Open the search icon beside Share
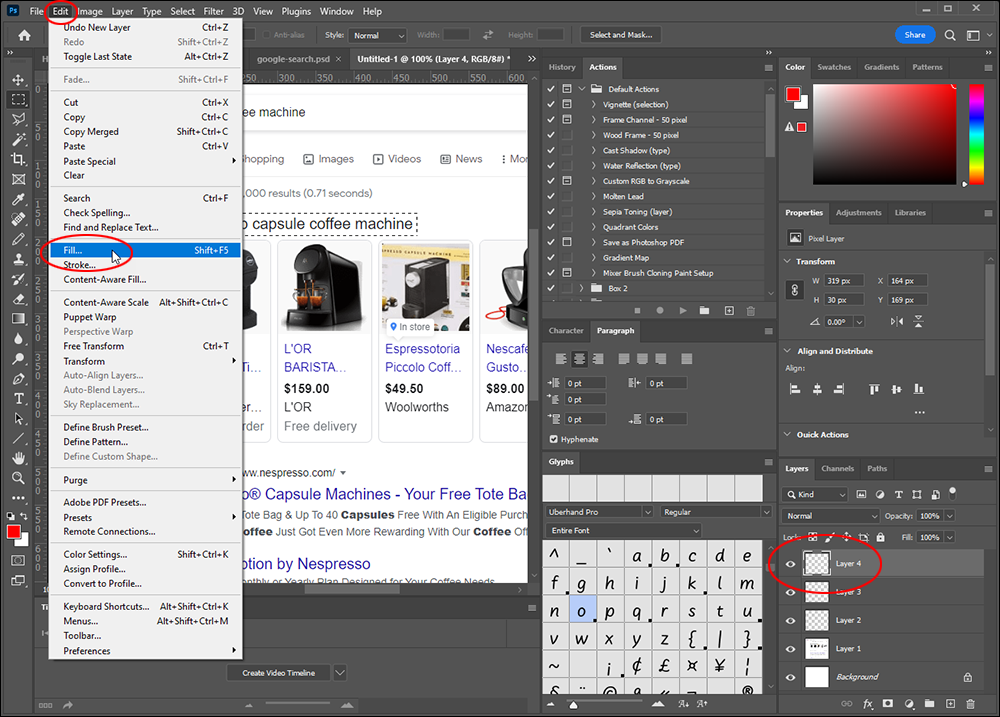1000x717 pixels. [x=950, y=35]
